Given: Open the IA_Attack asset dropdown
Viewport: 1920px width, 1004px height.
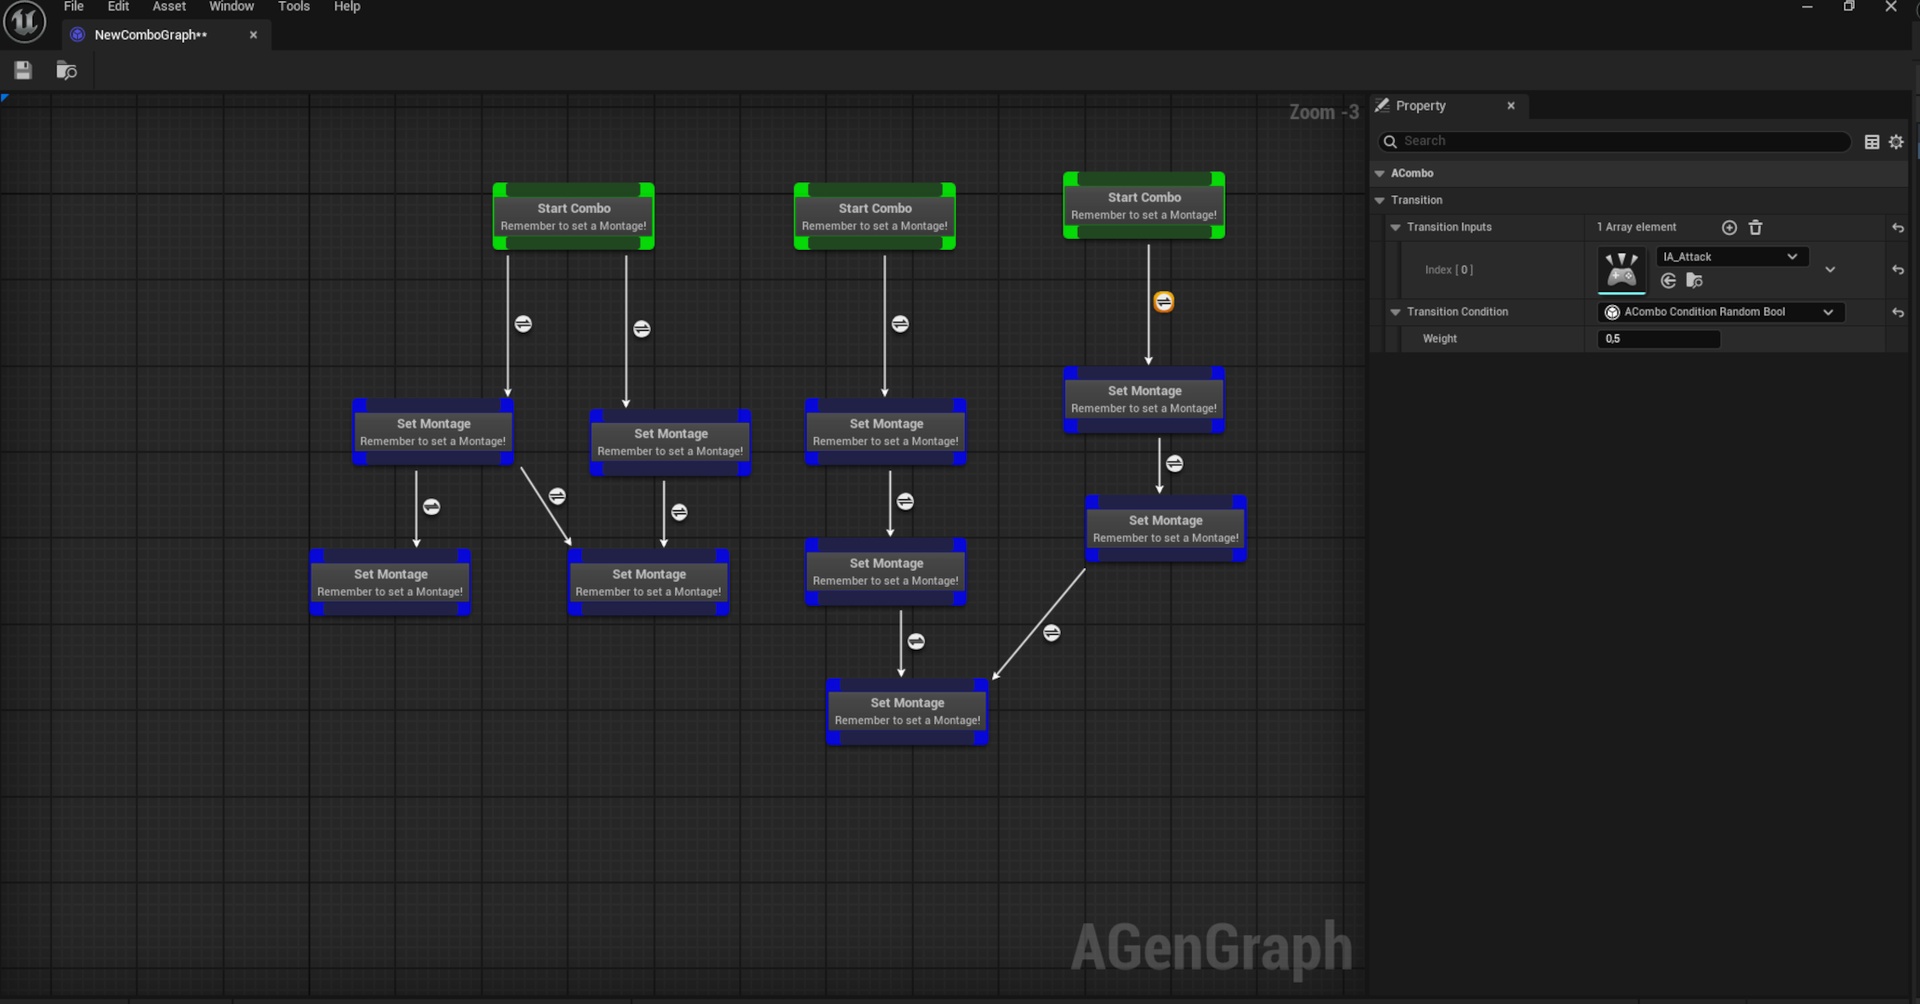Looking at the screenshot, I should 1732,257.
